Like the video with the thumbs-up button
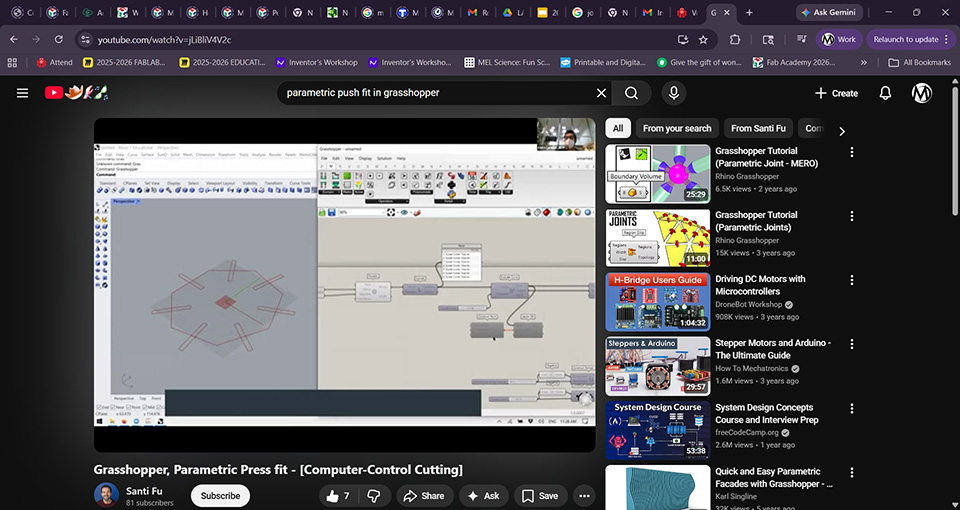The image size is (960, 510). point(338,496)
